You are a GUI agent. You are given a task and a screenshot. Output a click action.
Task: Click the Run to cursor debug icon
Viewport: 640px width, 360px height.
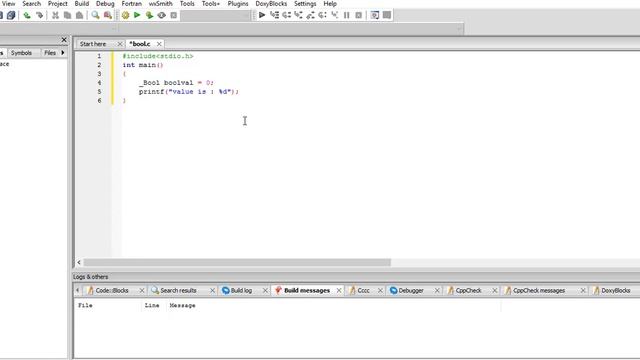pos(274,15)
